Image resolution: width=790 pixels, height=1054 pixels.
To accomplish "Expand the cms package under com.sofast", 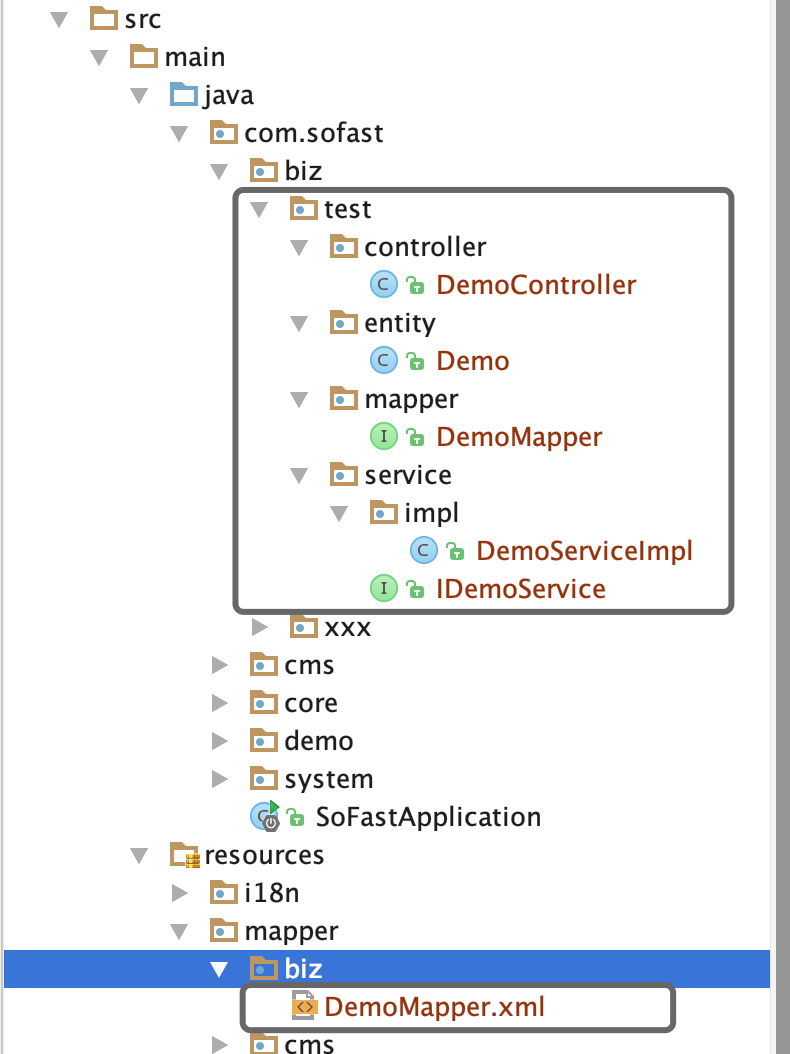I will [220, 665].
